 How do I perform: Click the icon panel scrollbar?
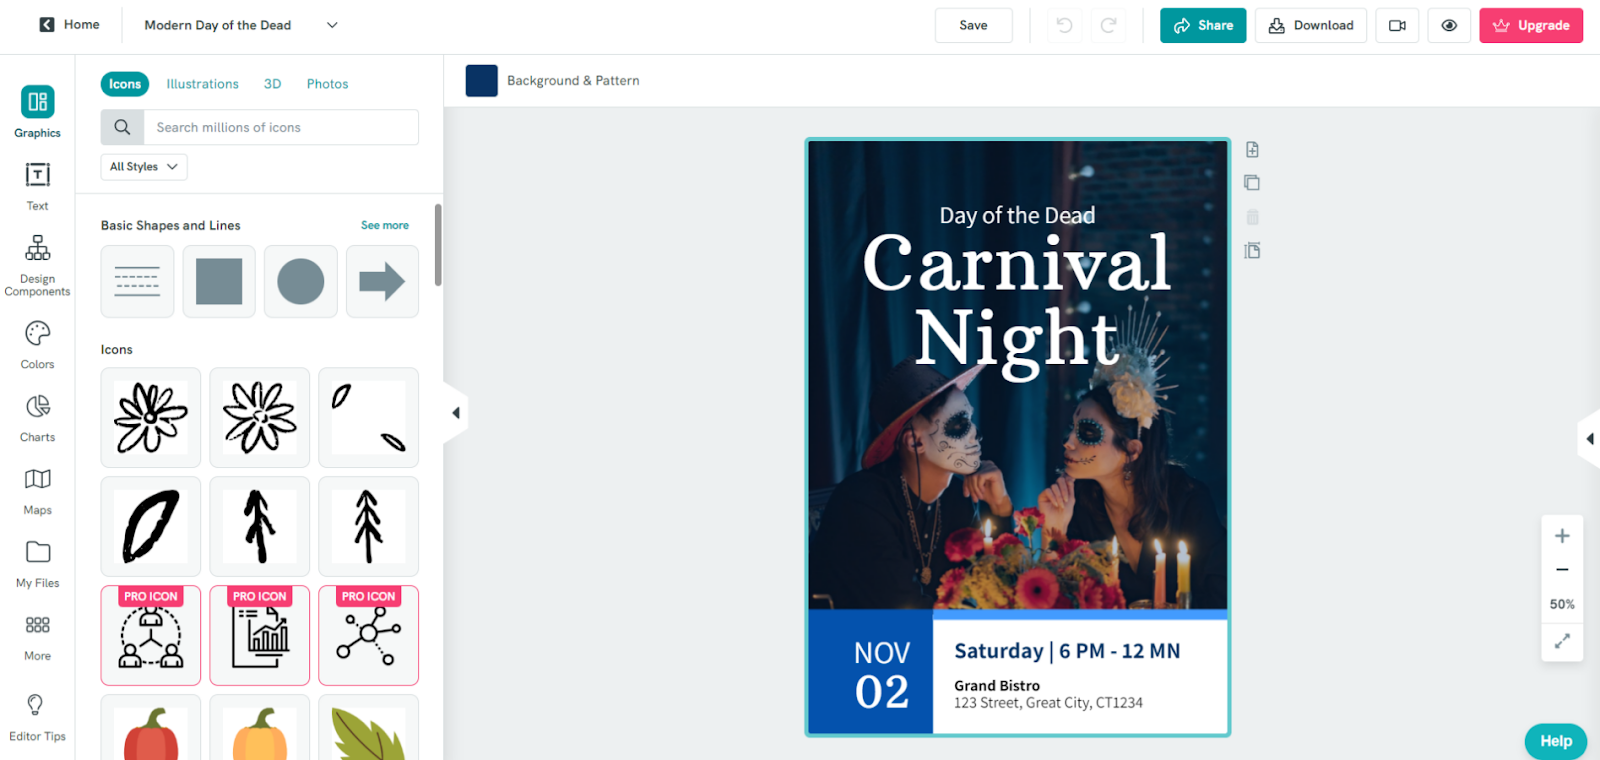tap(438, 245)
